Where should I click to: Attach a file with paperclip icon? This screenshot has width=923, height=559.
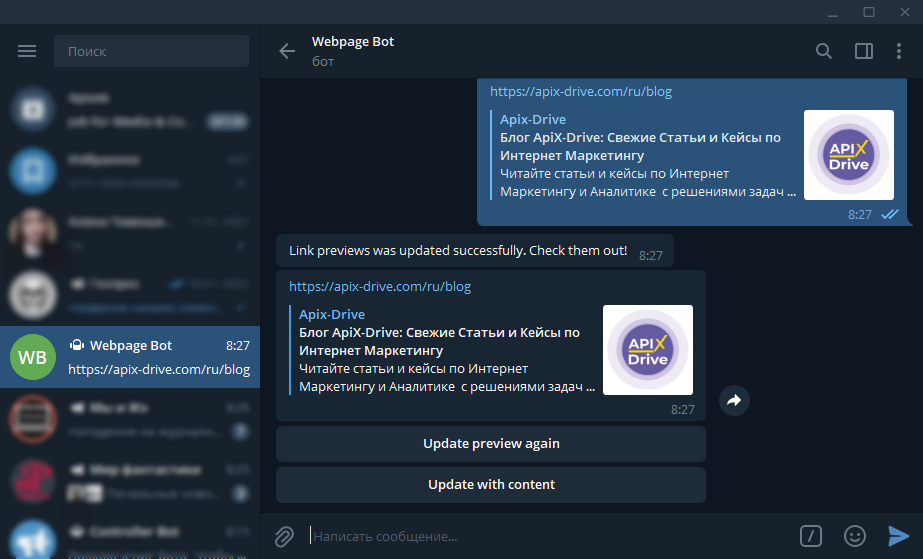click(x=284, y=536)
